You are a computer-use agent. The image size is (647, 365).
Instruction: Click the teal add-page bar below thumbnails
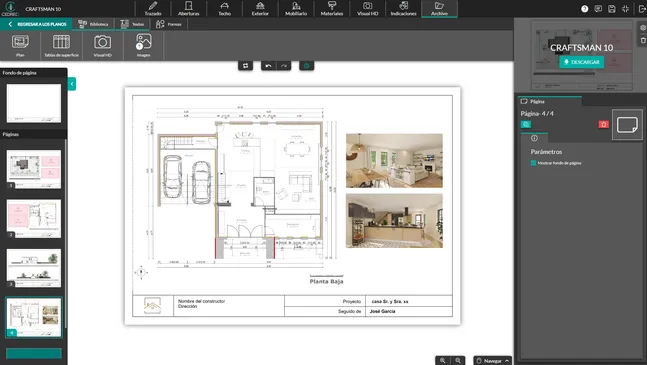[x=34, y=353]
